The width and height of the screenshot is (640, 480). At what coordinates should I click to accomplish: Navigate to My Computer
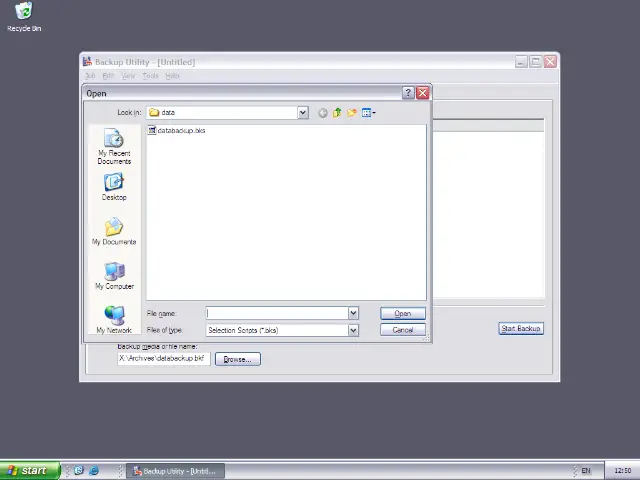point(114,276)
